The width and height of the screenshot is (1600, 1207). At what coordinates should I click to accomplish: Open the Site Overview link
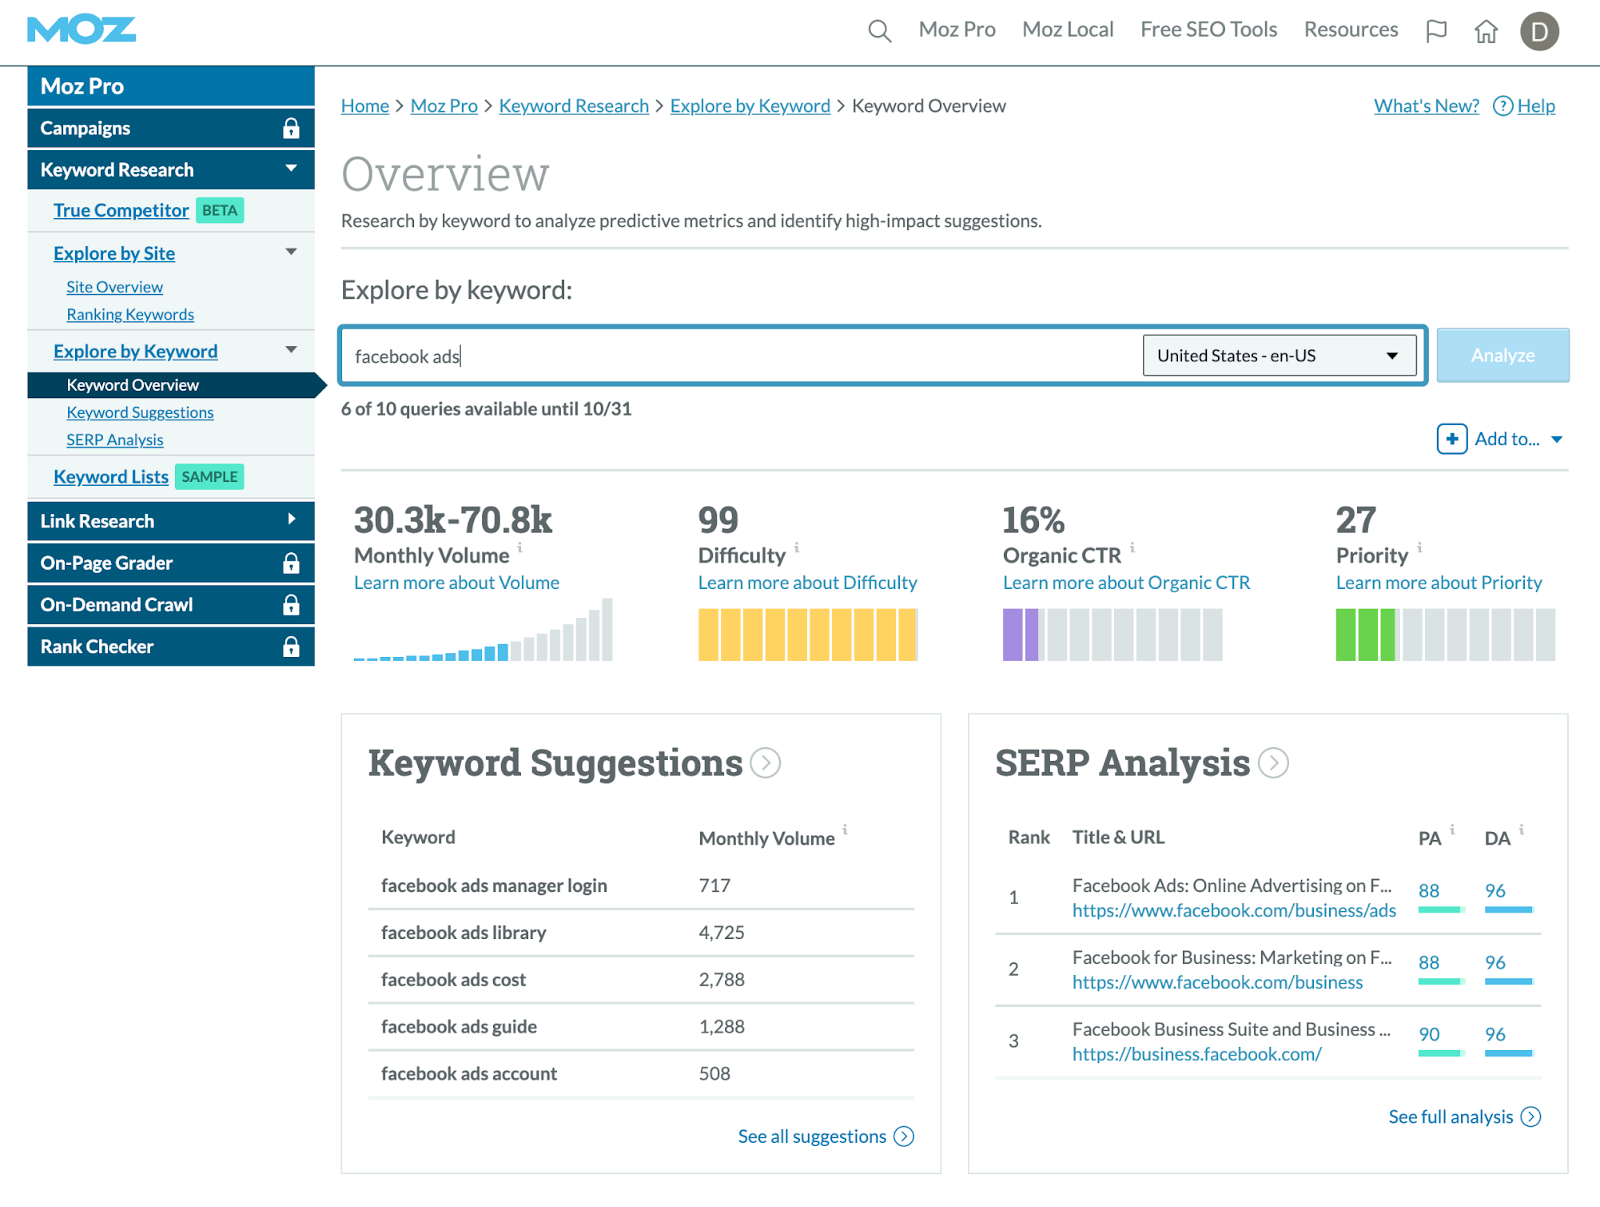pyautogui.click(x=115, y=287)
